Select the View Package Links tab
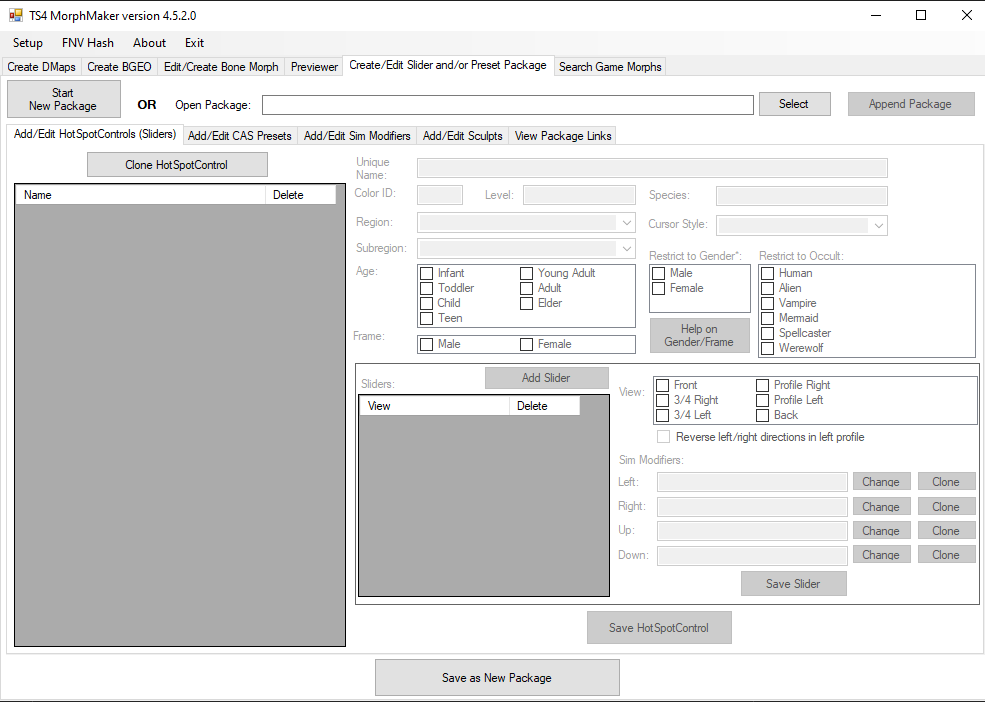The height and width of the screenshot is (702, 985). click(563, 136)
